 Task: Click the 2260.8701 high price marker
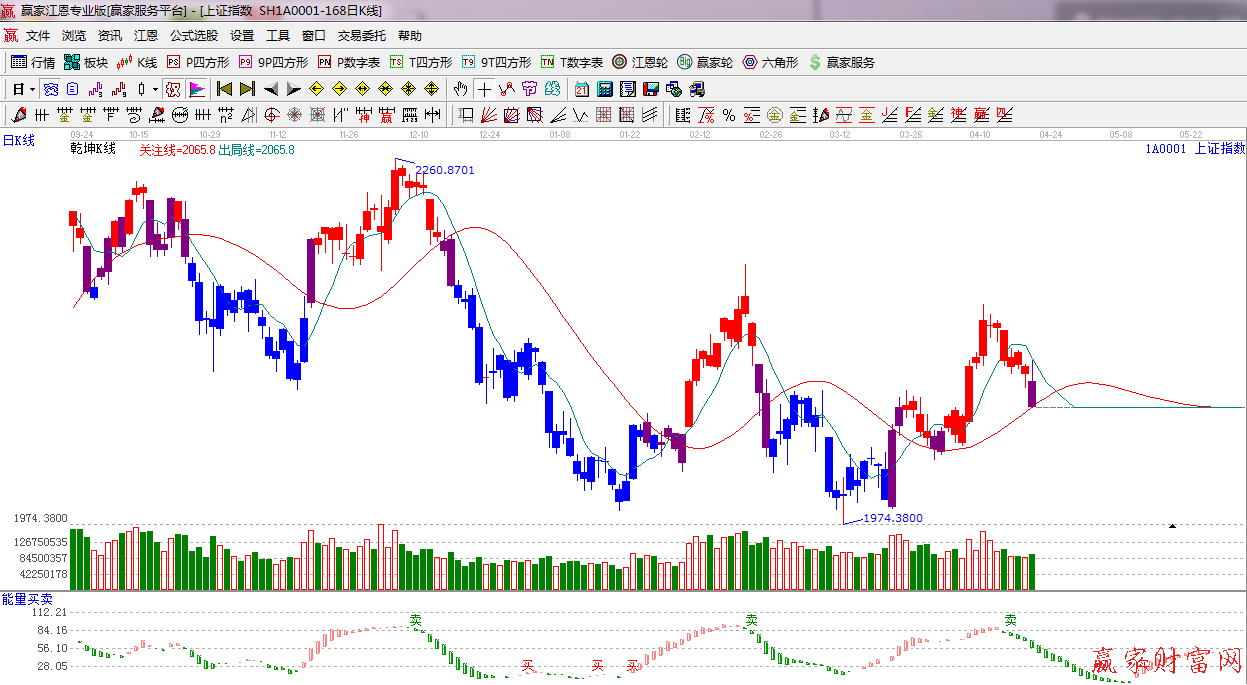[445, 170]
